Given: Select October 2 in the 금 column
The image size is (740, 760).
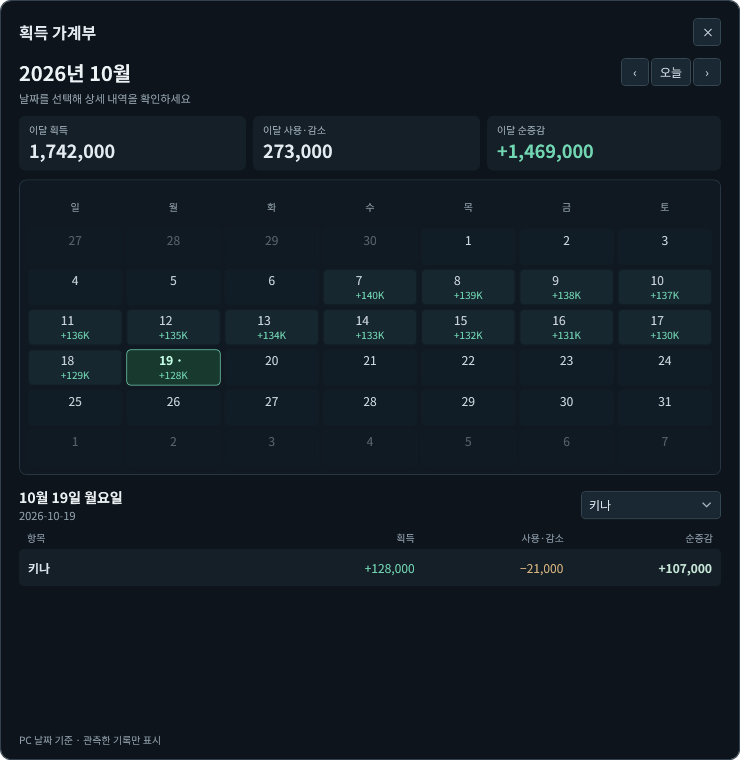Looking at the screenshot, I should (x=567, y=247).
